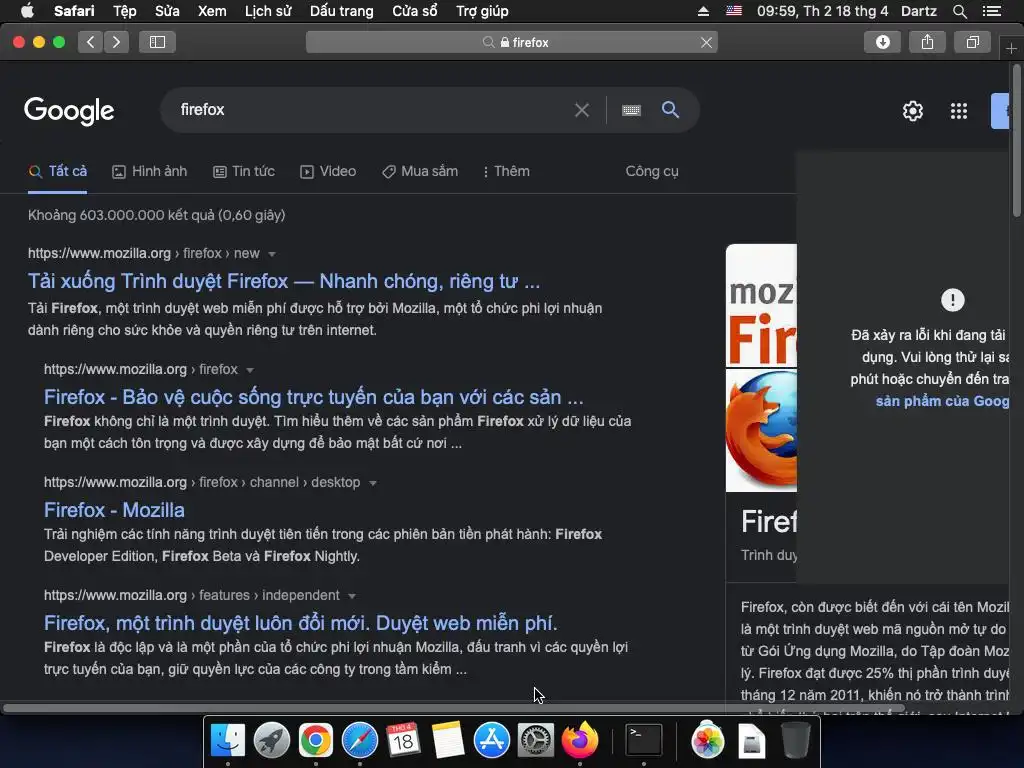The width and height of the screenshot is (1024, 768).
Task: Expand the dropdown arrow after mozilla.org › firefox
Action: click(249, 370)
